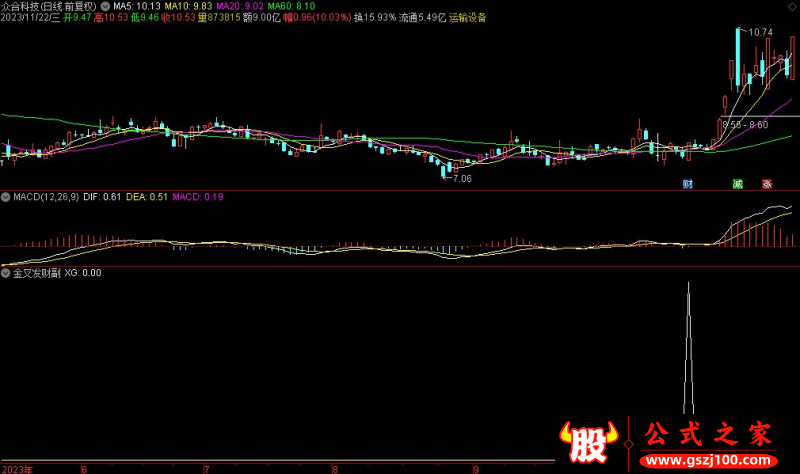Select the 众合科技(日线 前复权) title
800x474 pixels.
pyautogui.click(x=49, y=6)
